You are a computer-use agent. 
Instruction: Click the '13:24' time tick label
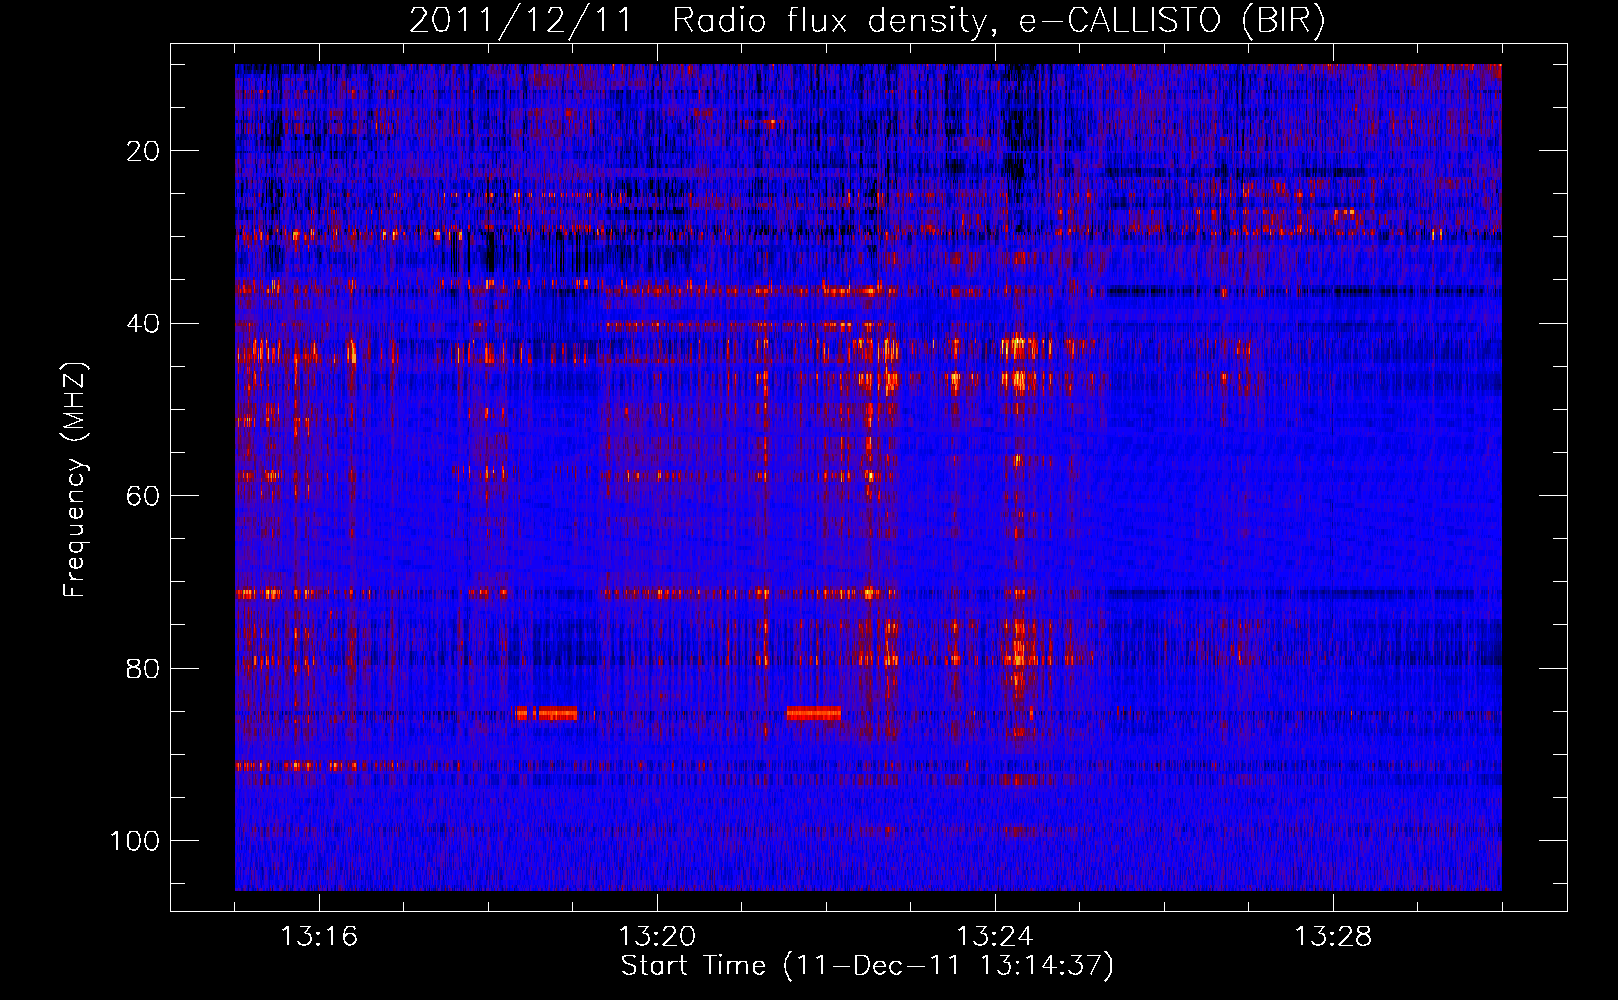(995, 937)
